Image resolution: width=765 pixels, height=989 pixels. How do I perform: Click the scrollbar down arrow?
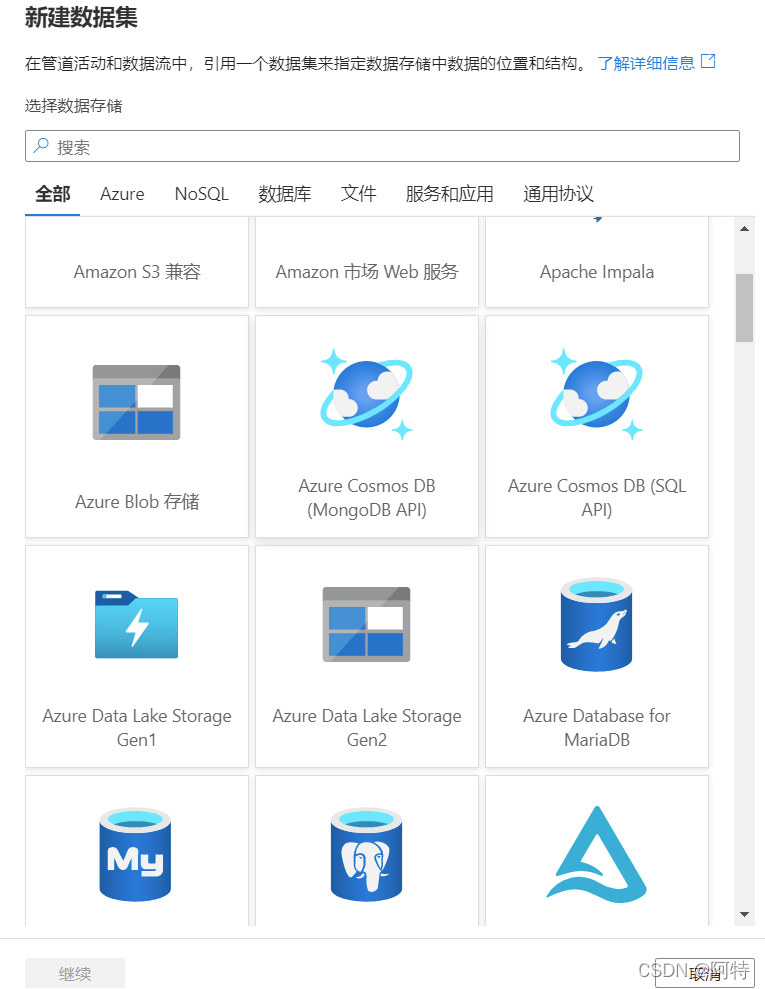pos(744,915)
